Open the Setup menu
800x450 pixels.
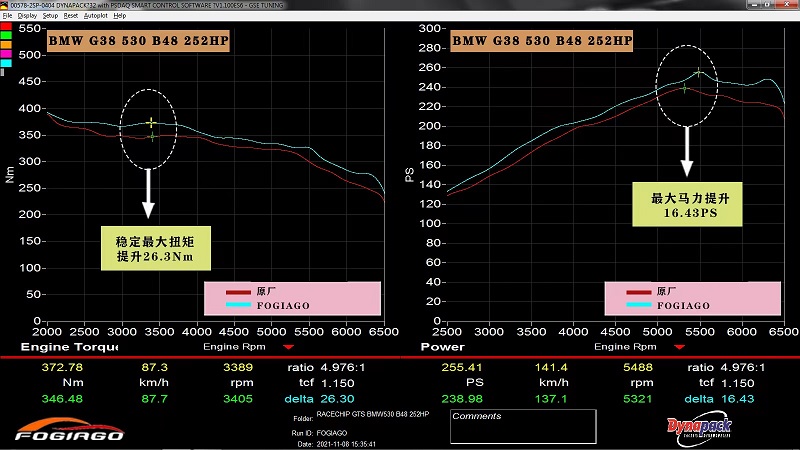(50, 16)
